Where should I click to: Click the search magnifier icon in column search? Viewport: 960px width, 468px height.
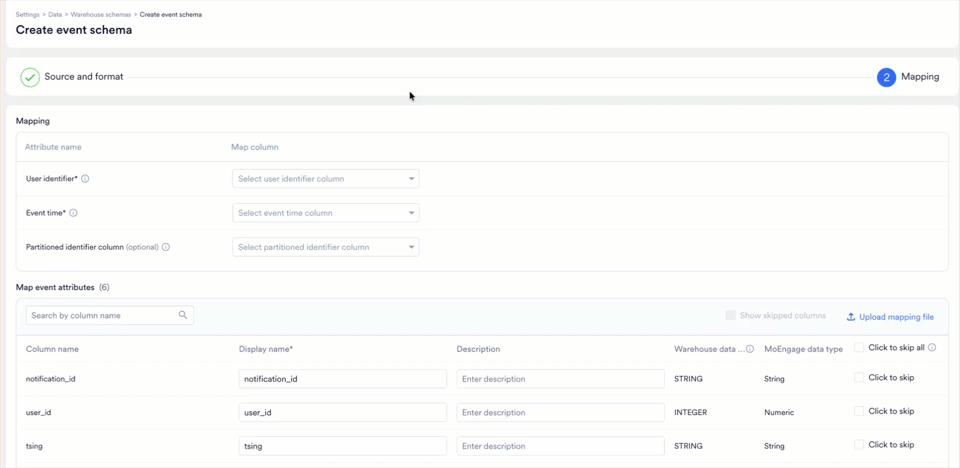click(183, 315)
